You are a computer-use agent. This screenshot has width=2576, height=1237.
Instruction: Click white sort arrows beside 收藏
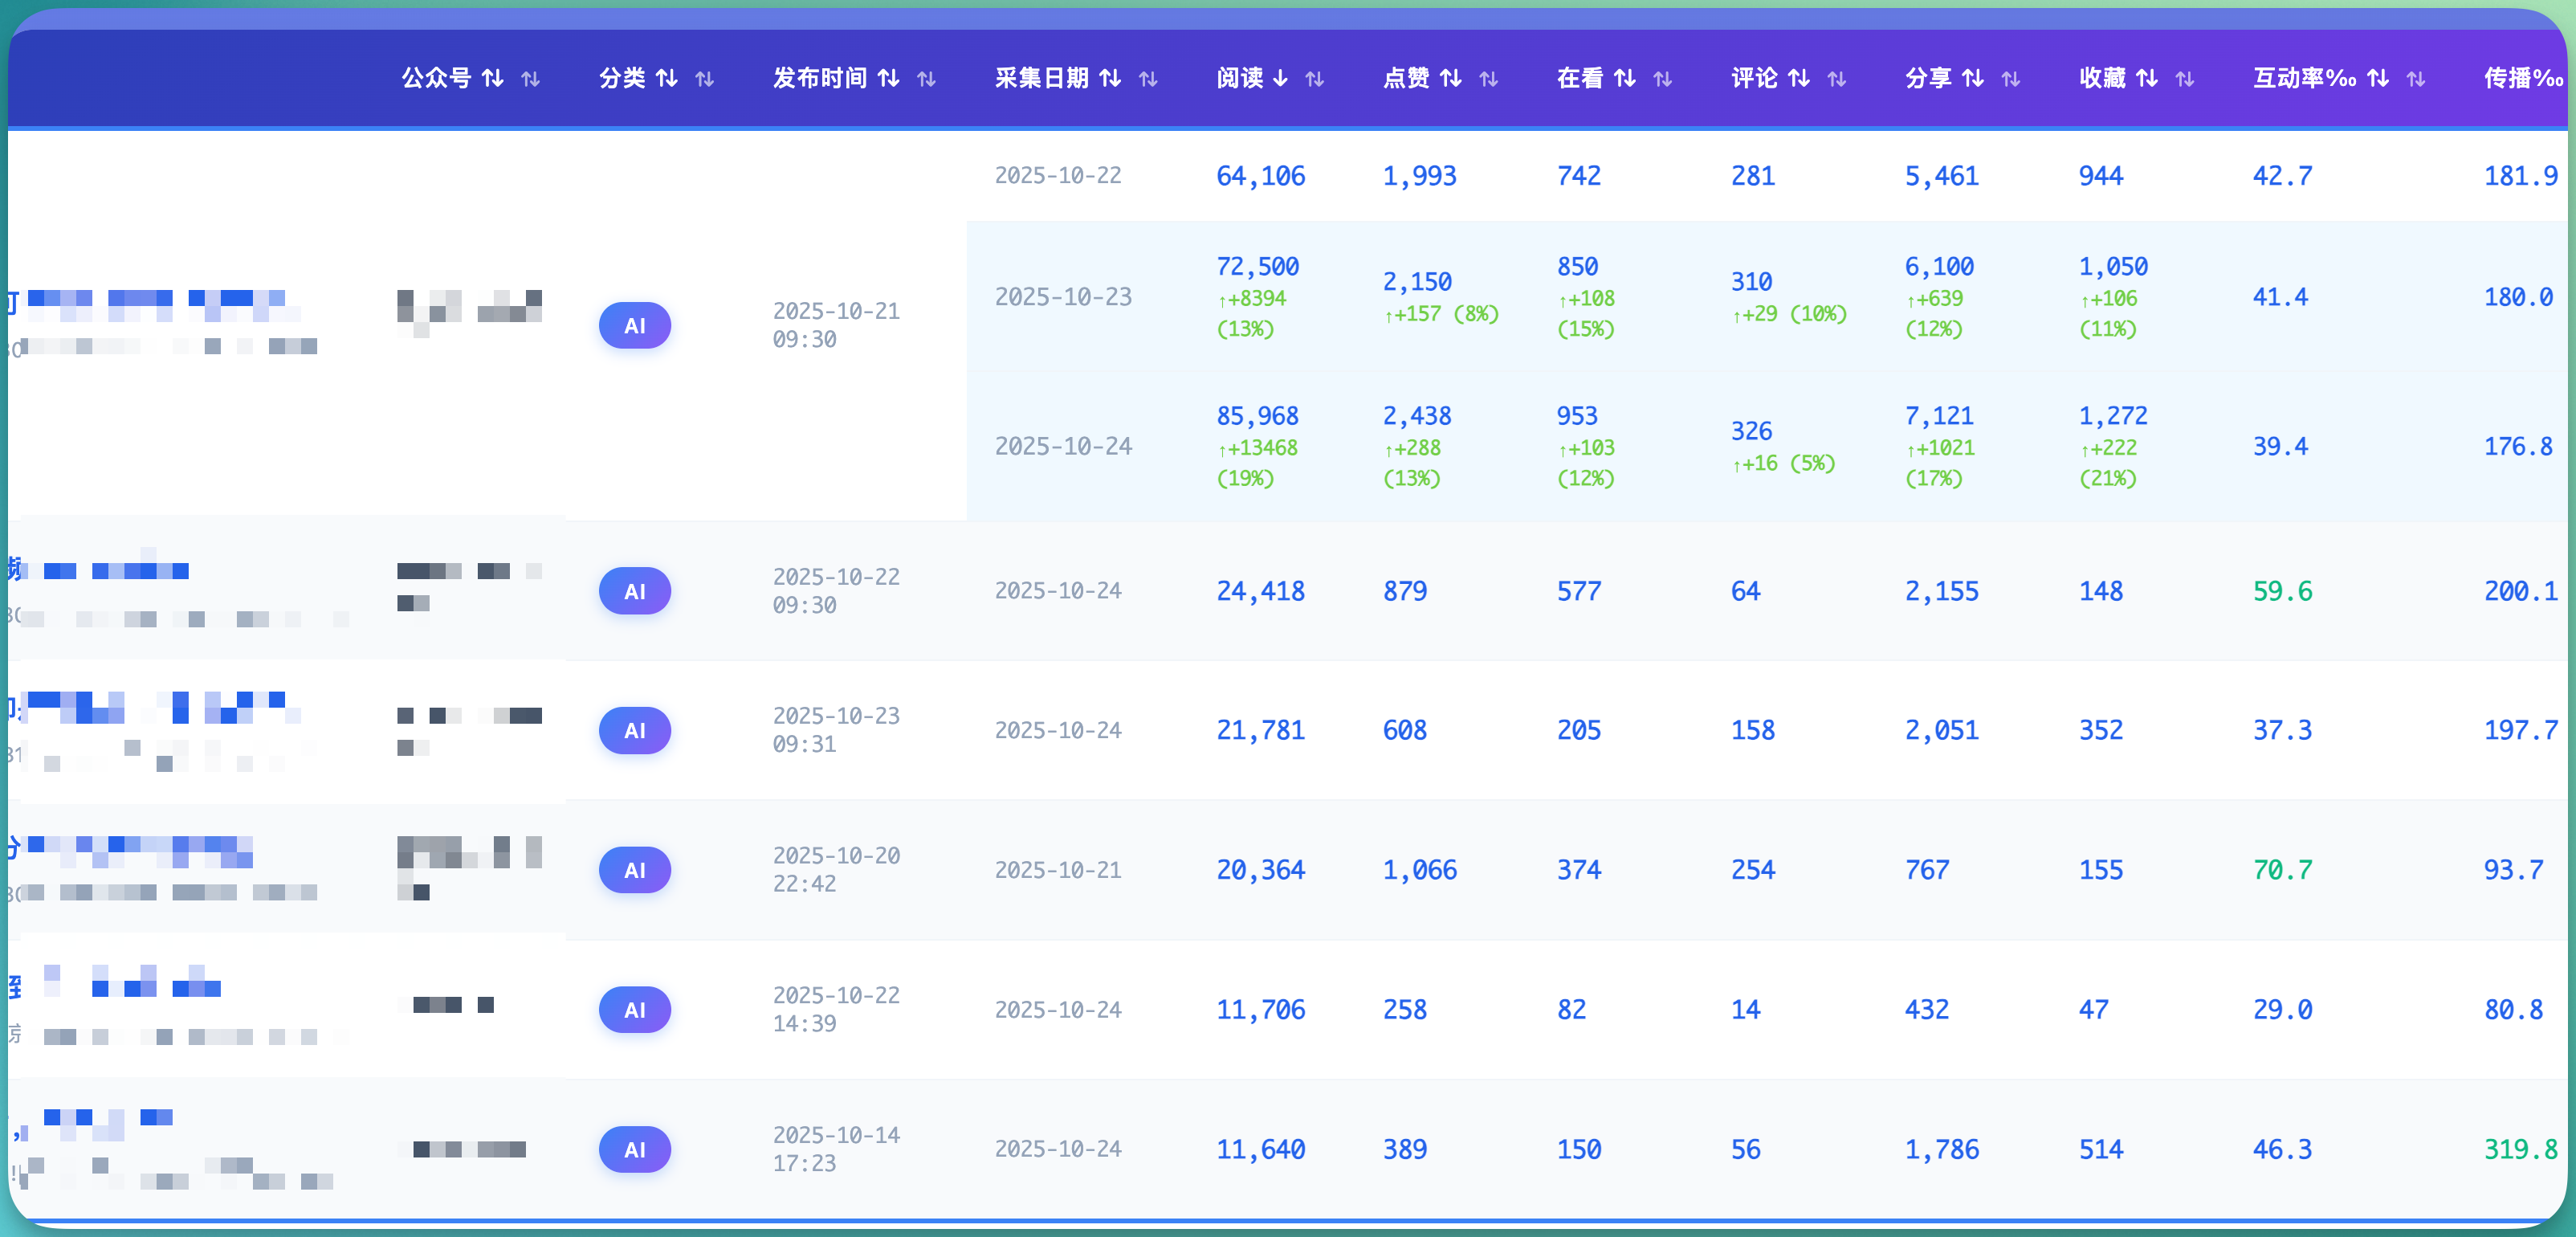(x=2146, y=78)
